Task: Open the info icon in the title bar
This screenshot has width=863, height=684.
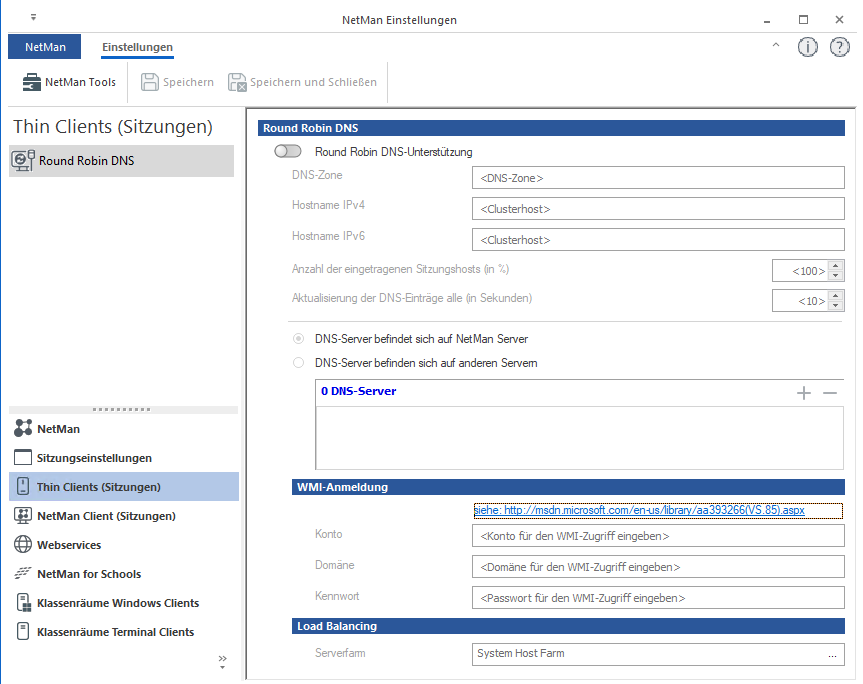Action: coord(808,46)
